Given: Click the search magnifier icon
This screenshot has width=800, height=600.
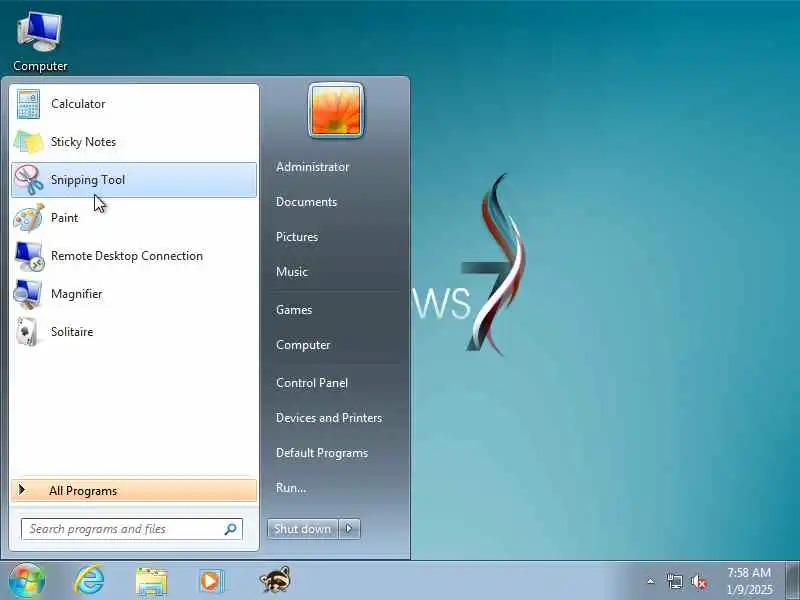Looking at the screenshot, I should (231, 529).
